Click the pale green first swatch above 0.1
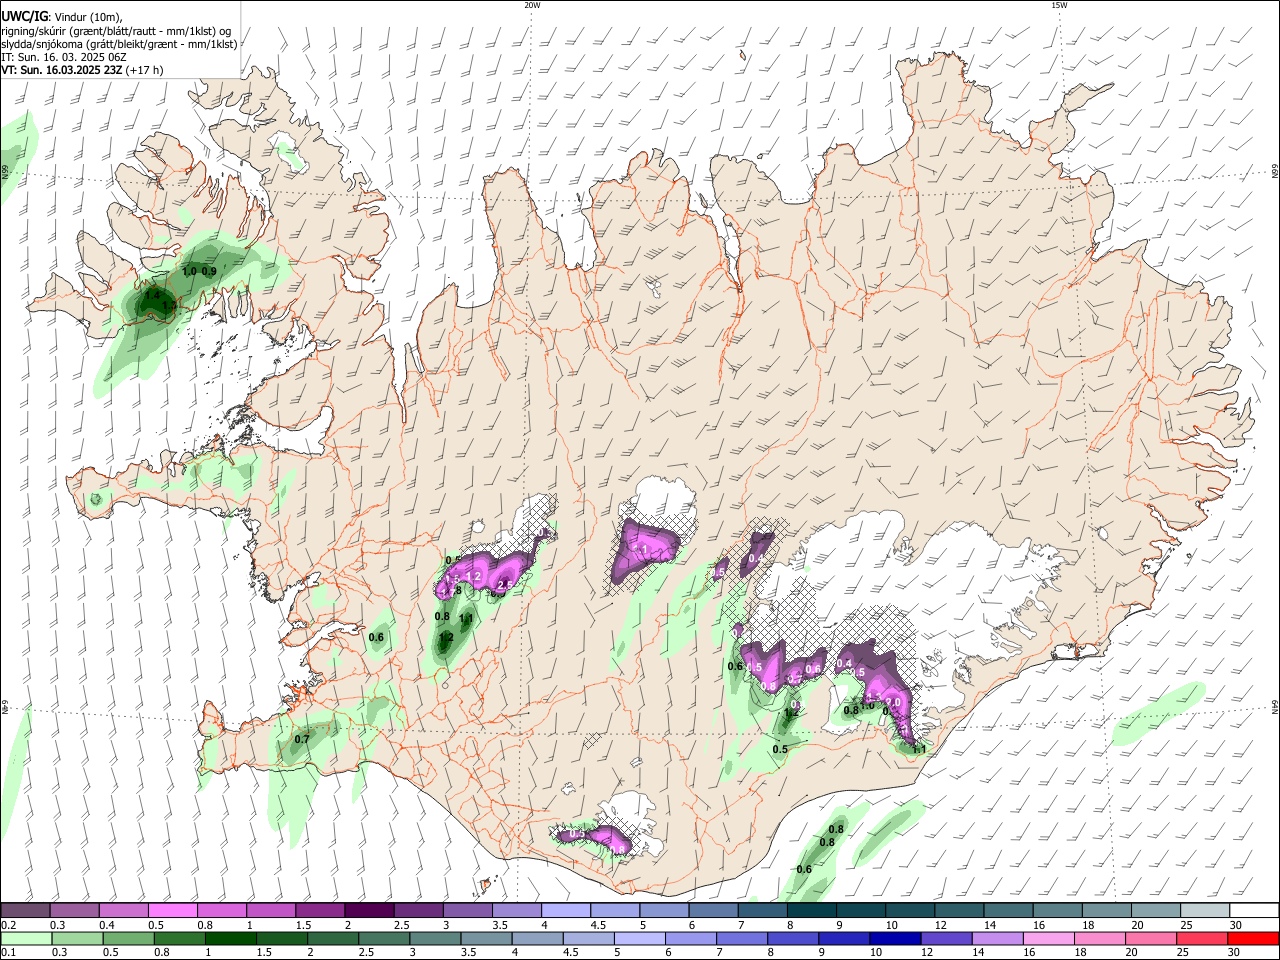 [x=26, y=938]
